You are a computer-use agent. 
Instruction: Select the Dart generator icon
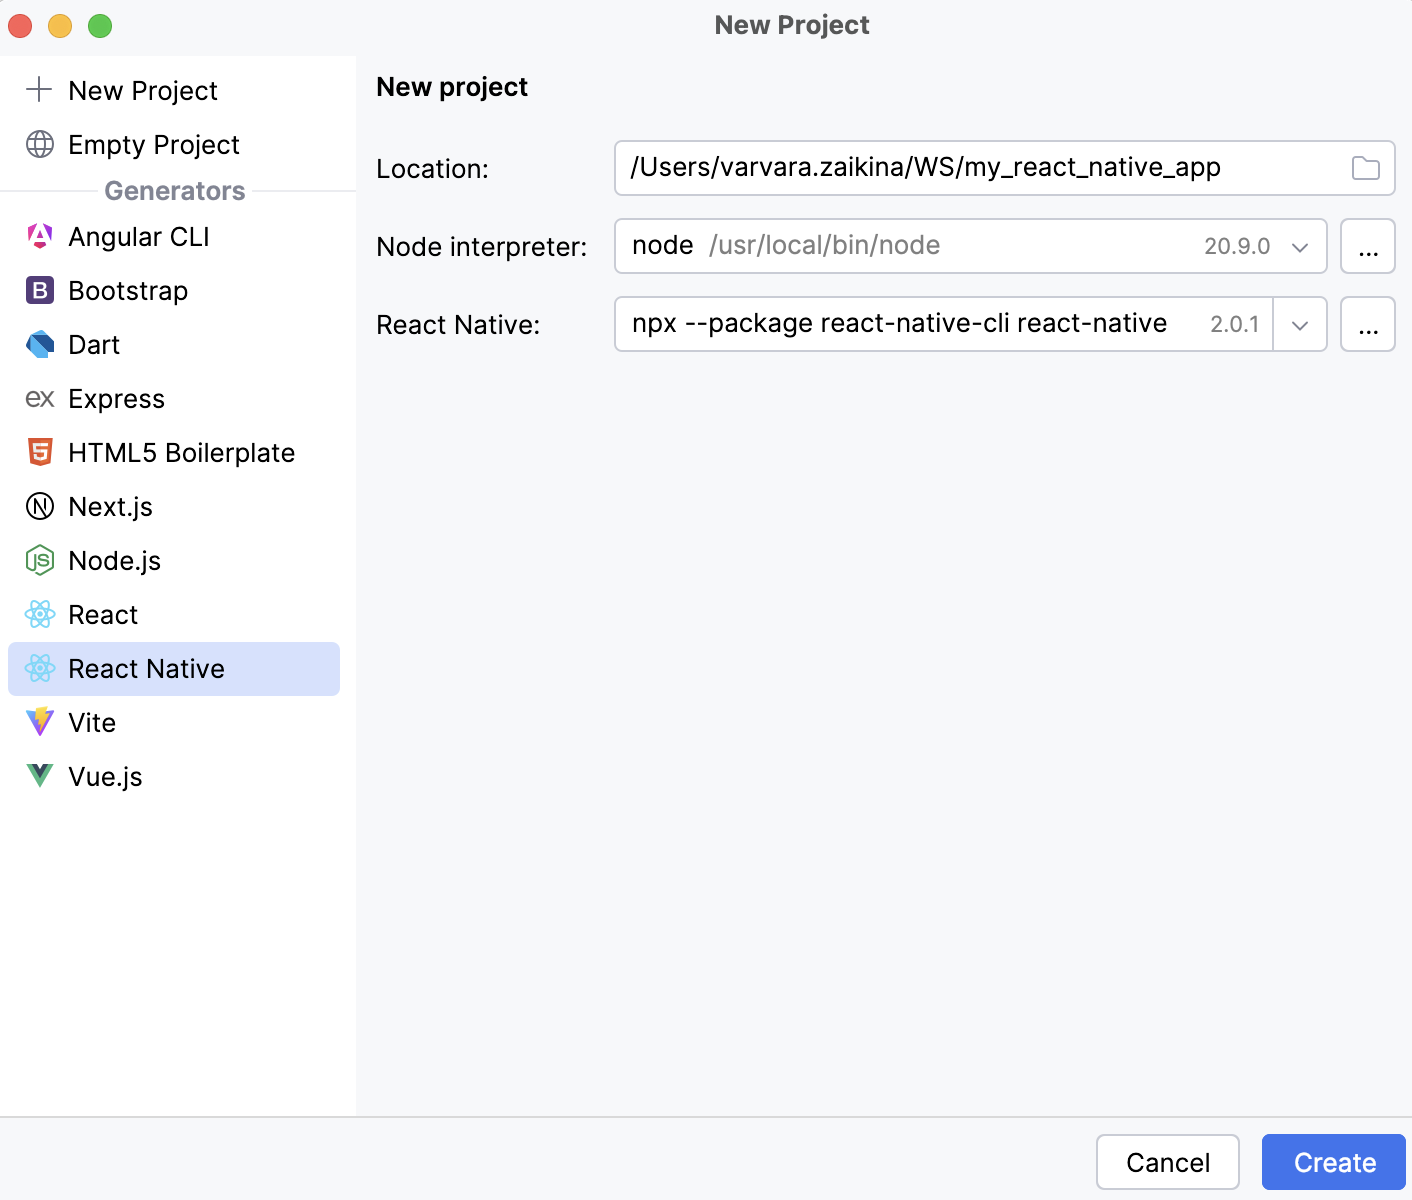tap(39, 344)
